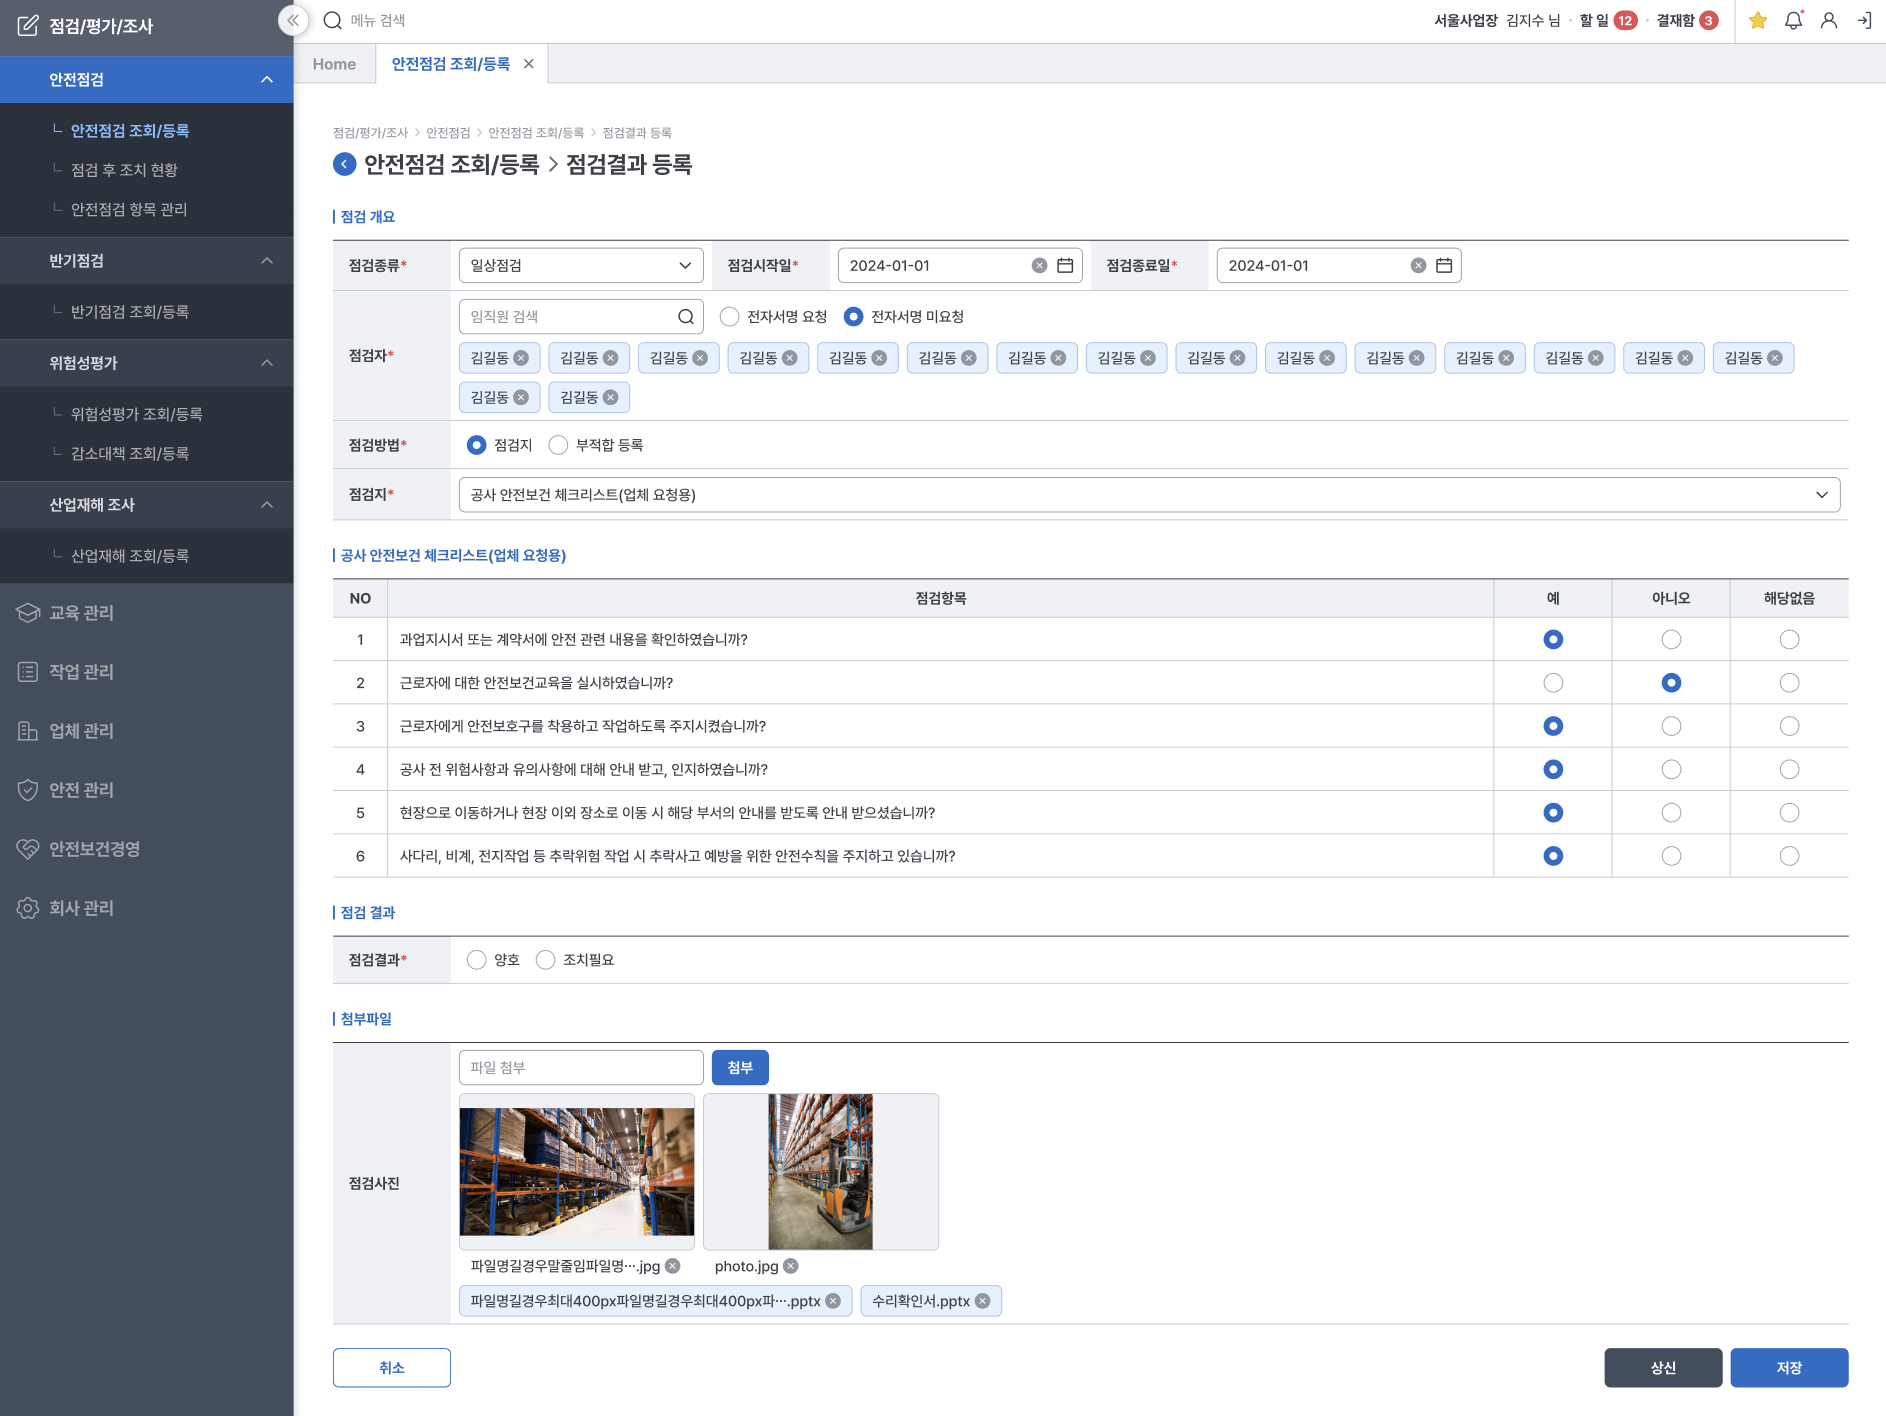Screen dimensions: 1886x1416
Task: Click the 첨부 attach button
Action: pyautogui.click(x=740, y=1068)
